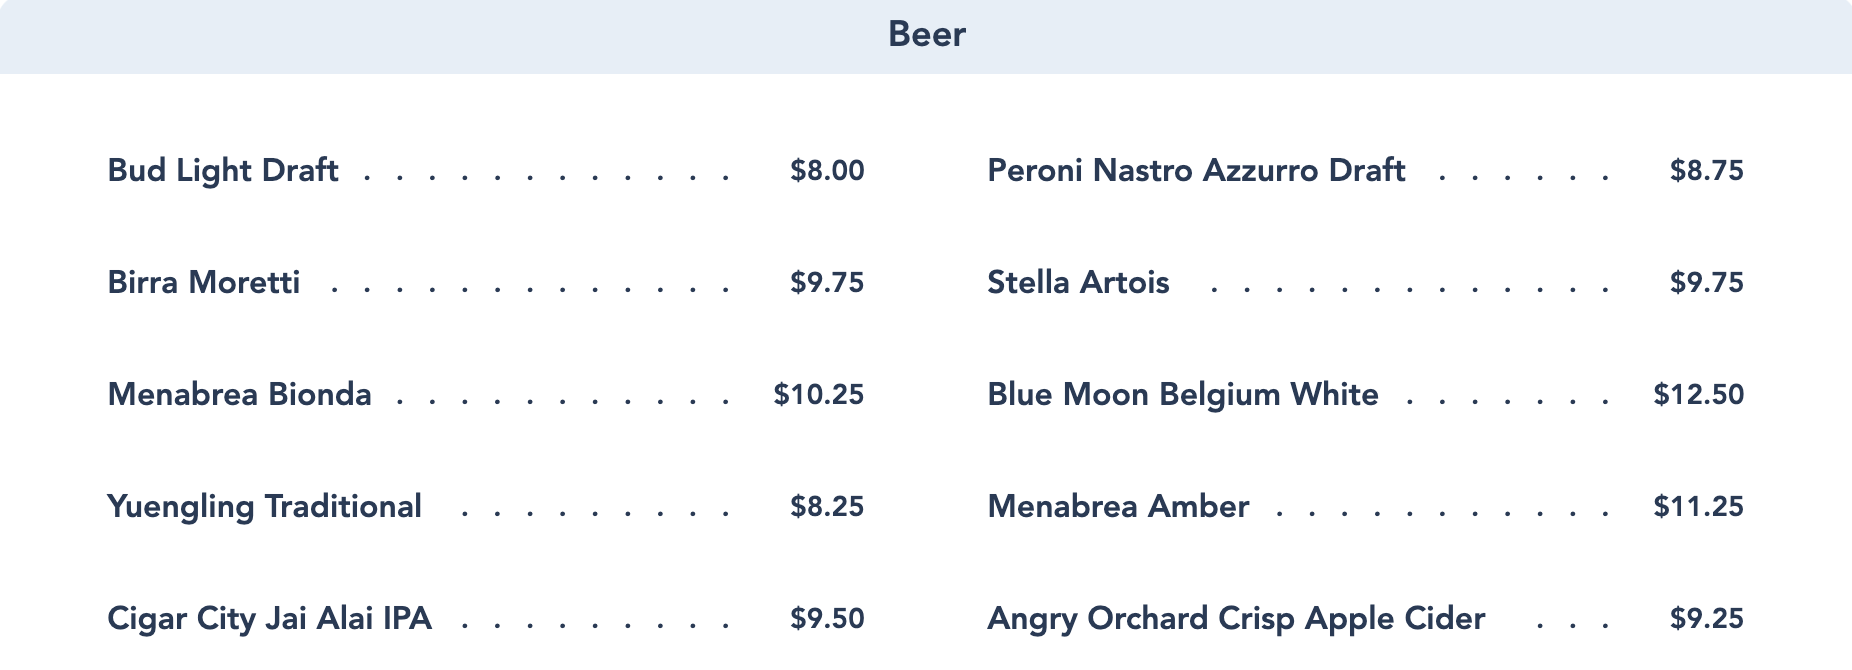The height and width of the screenshot is (670, 1852).
Task: Select the Stella Artois item
Action: coord(1078,283)
